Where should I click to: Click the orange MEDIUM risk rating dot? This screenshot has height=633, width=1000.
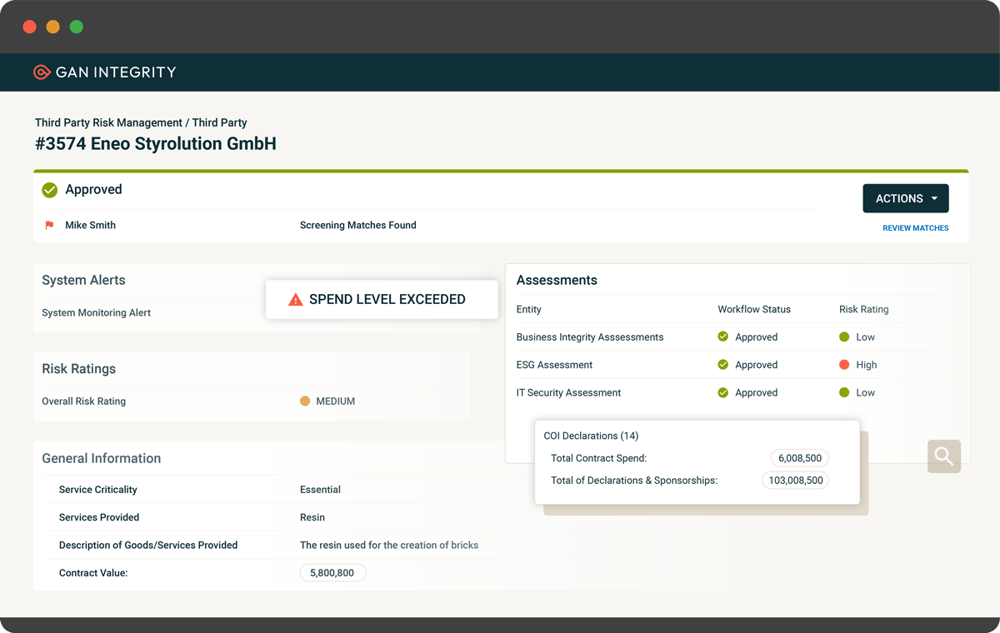pyautogui.click(x=305, y=401)
